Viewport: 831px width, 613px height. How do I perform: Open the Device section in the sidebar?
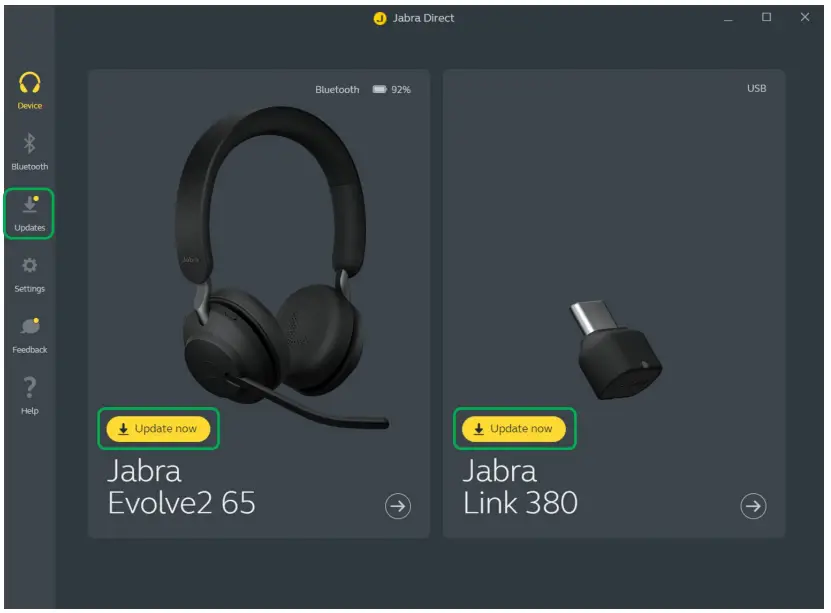point(30,91)
